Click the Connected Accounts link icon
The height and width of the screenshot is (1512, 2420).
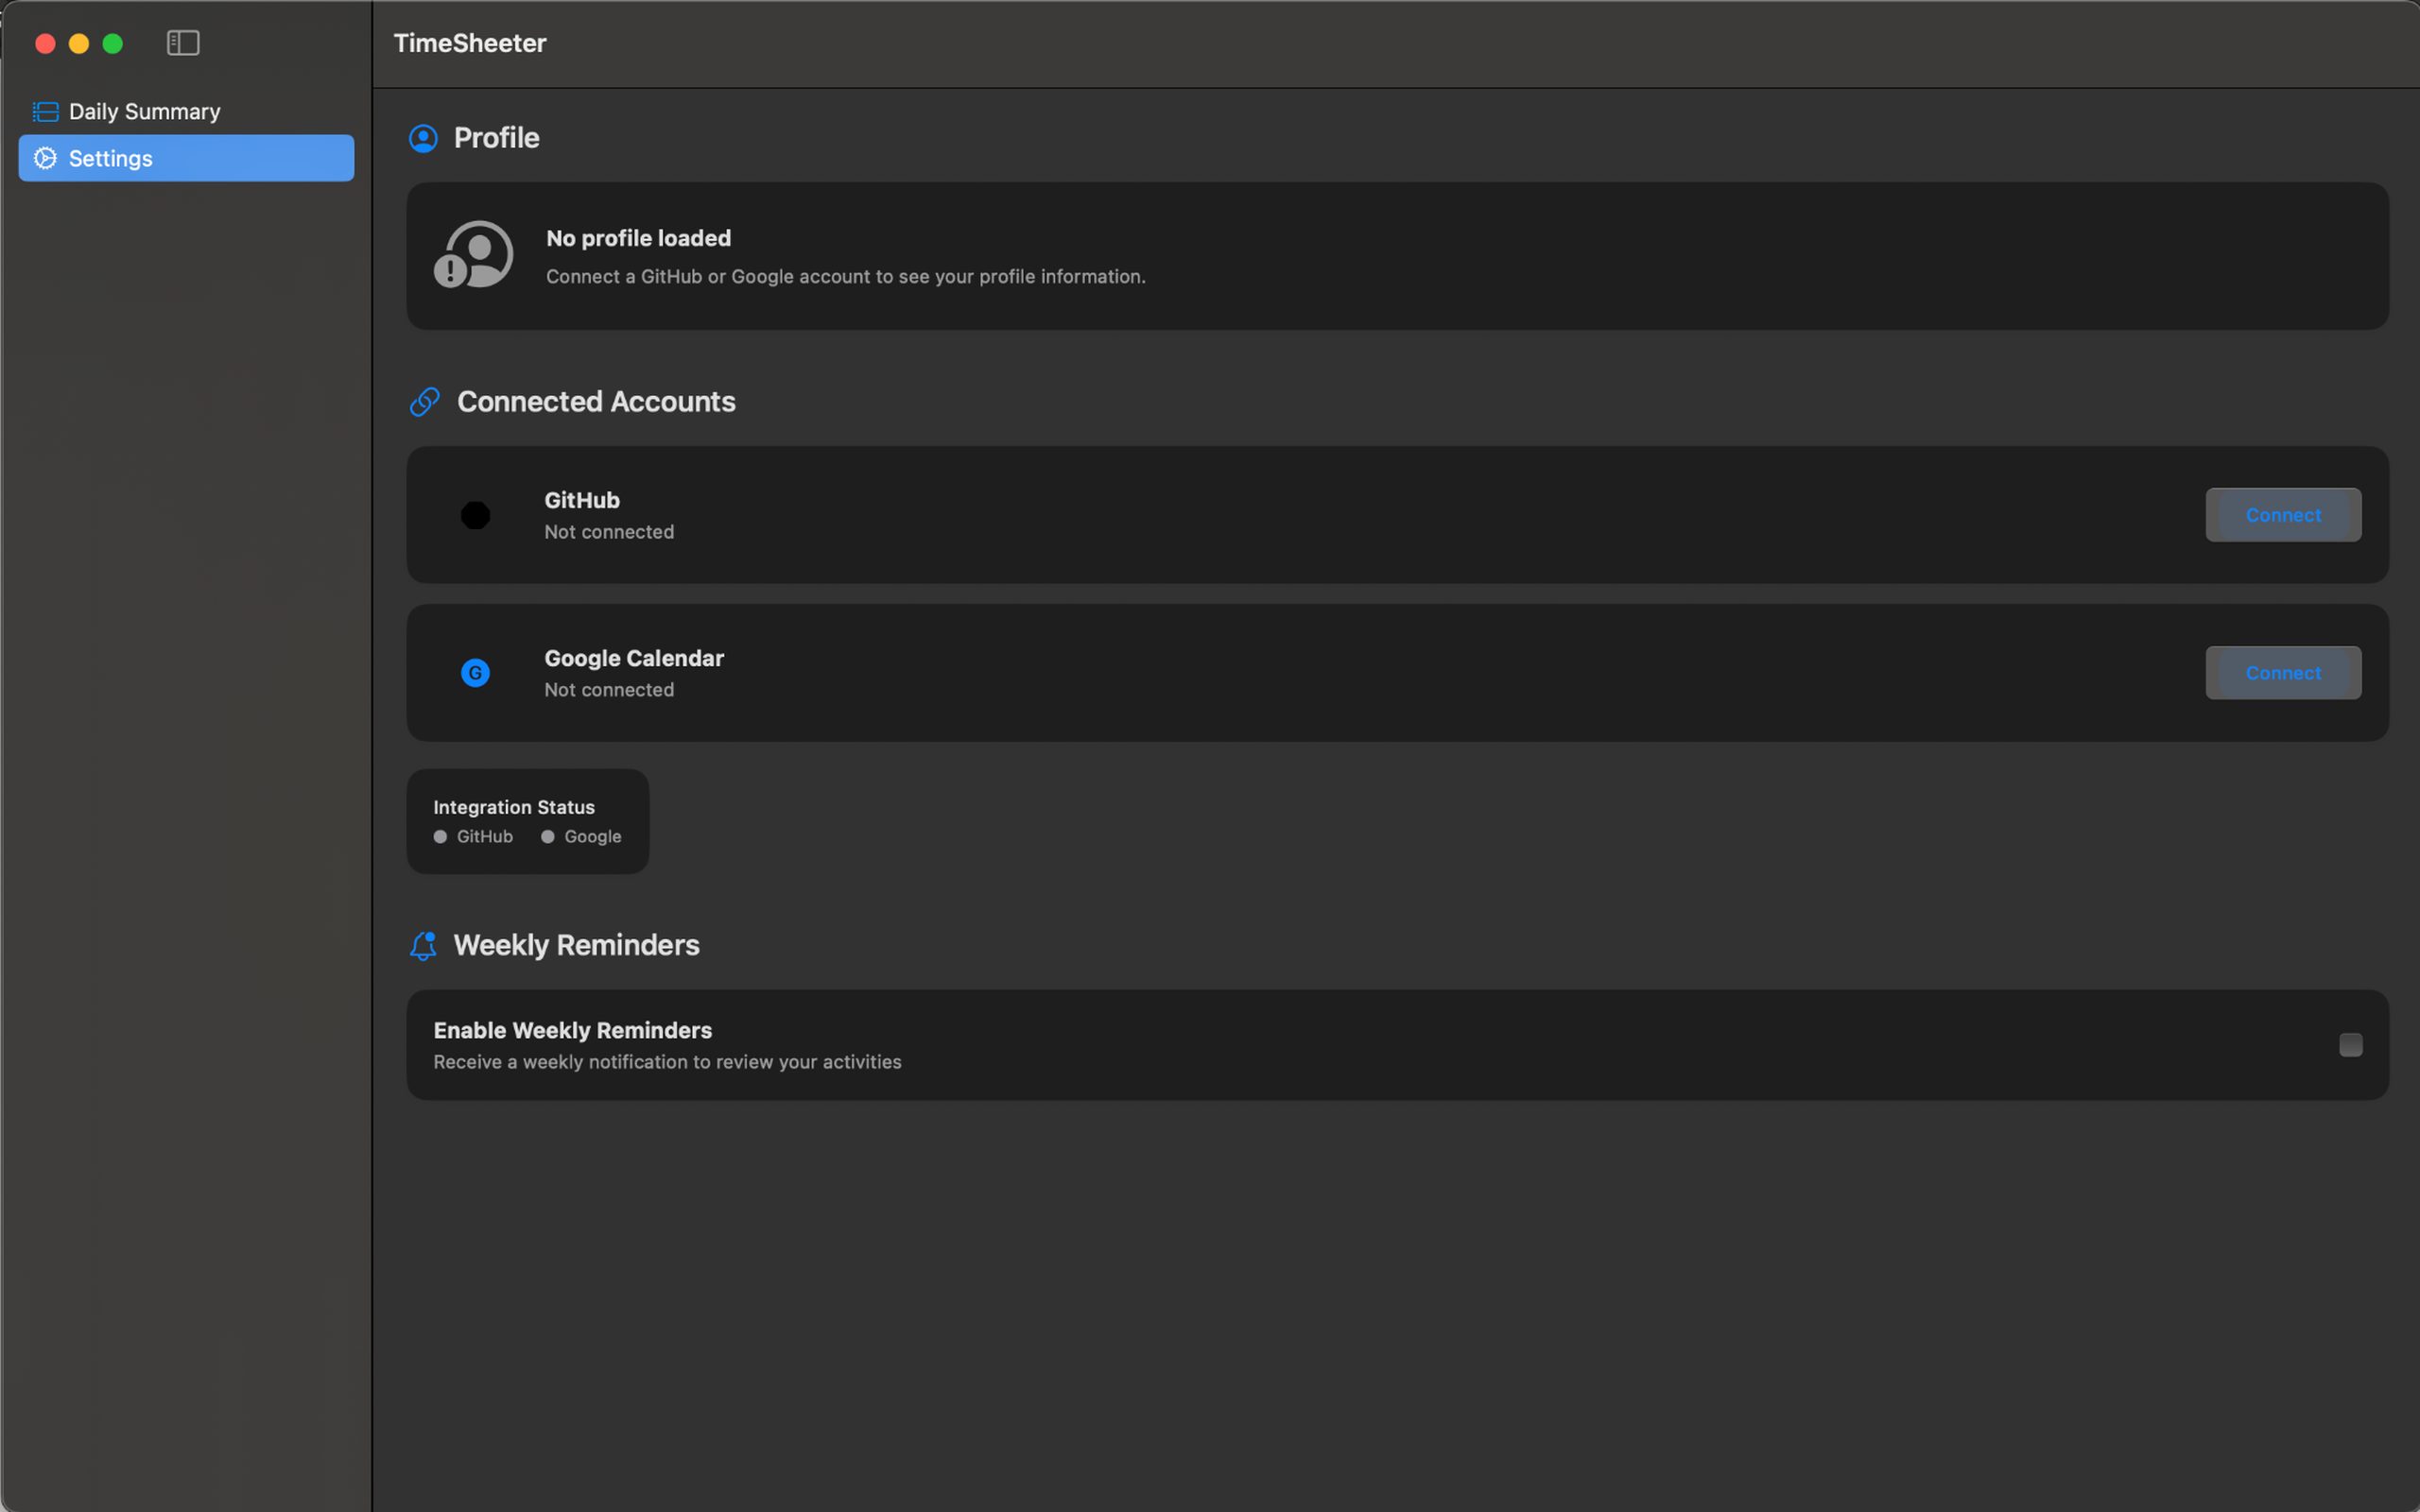point(425,402)
